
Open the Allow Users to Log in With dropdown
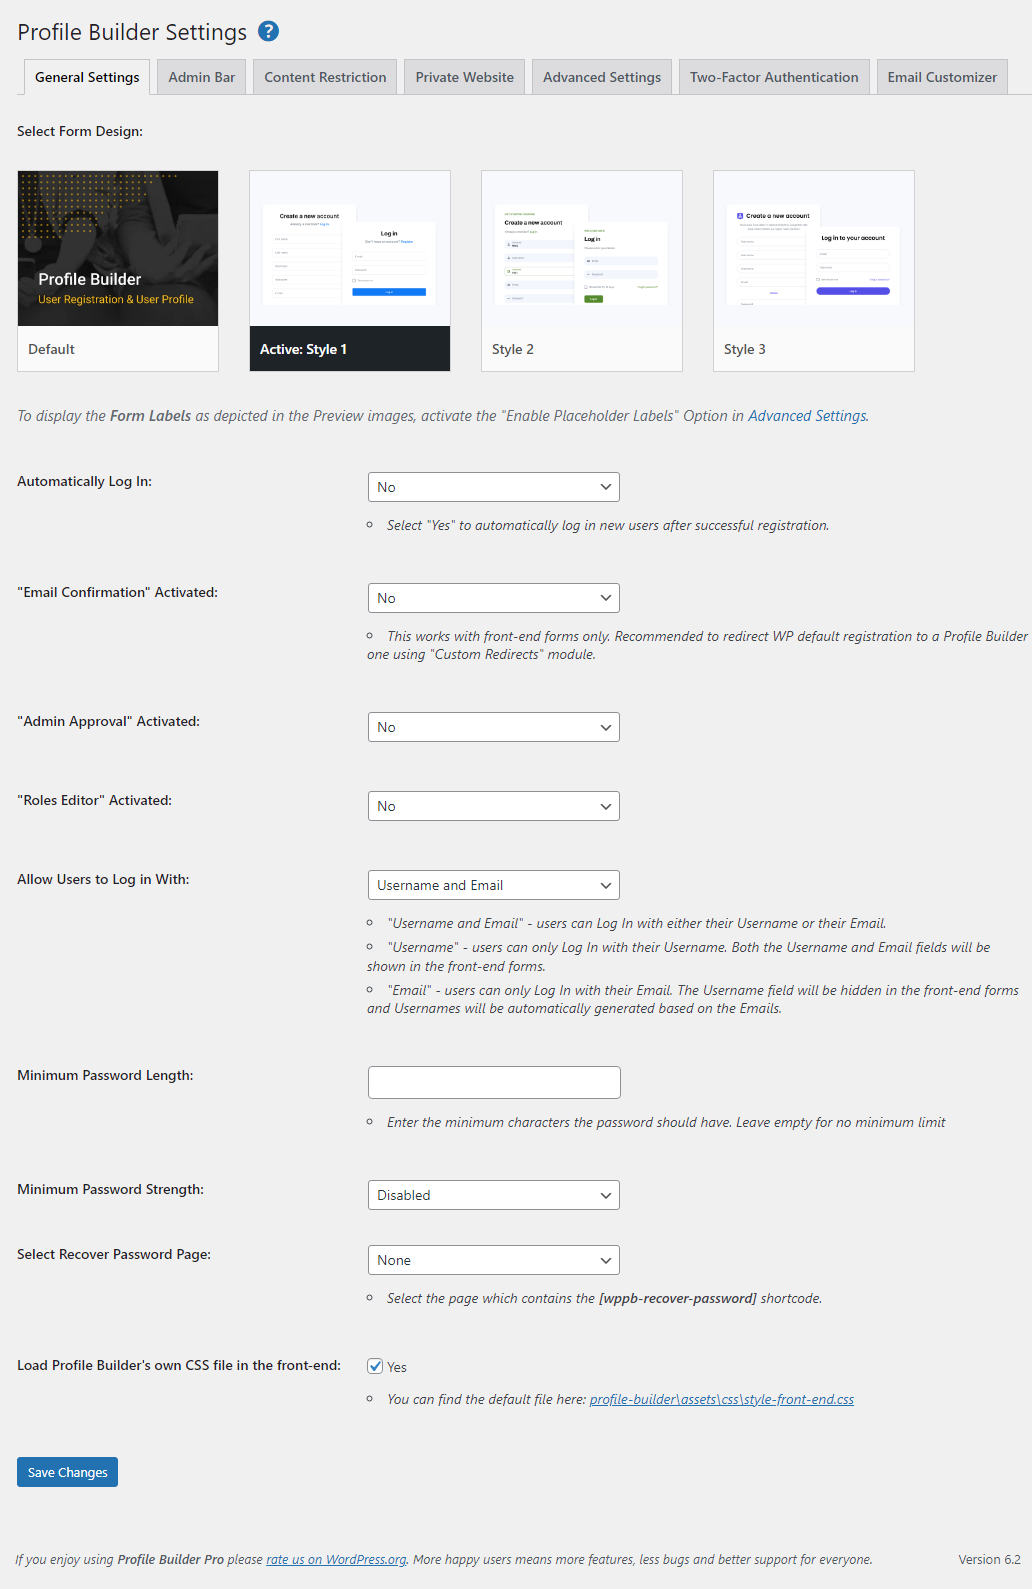(494, 885)
